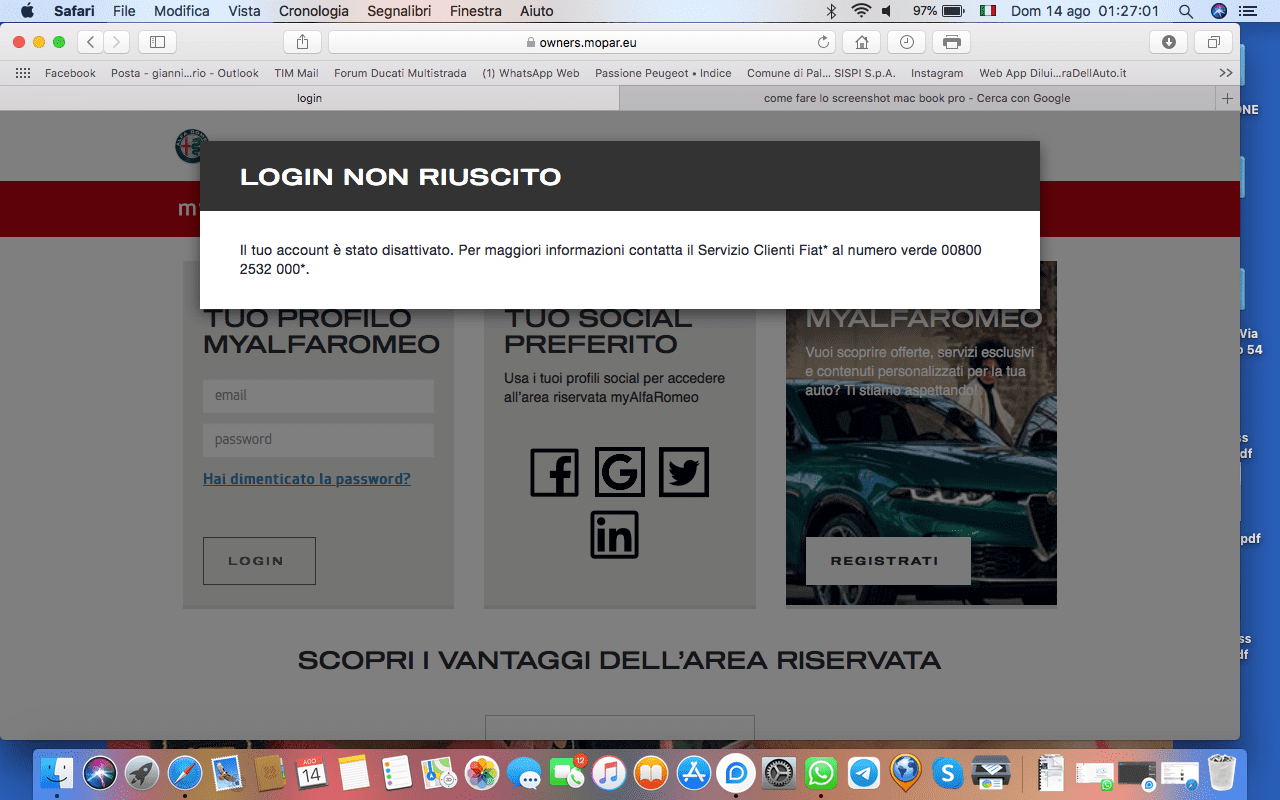Screen dimensions: 1280x800
Task: Open the Web App DiluiraDellAuto.it bookmark
Action: (1053, 73)
